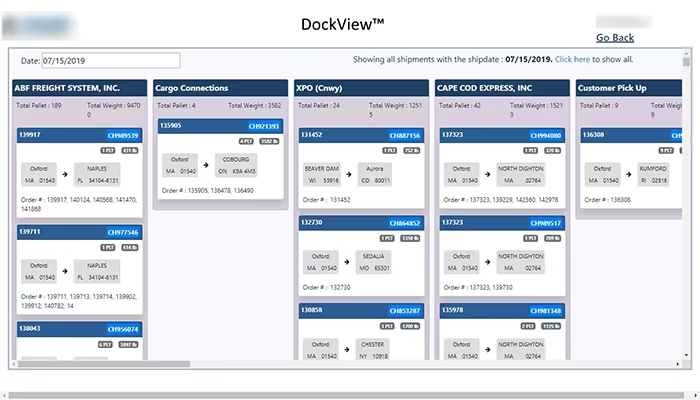Click pallet count badge on shipment 139917
The image size is (700, 400).
pyautogui.click(x=108, y=151)
